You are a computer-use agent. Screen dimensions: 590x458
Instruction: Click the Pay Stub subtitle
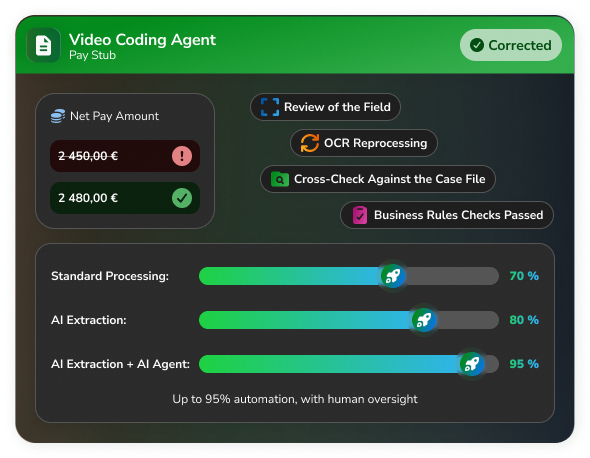[x=92, y=55]
